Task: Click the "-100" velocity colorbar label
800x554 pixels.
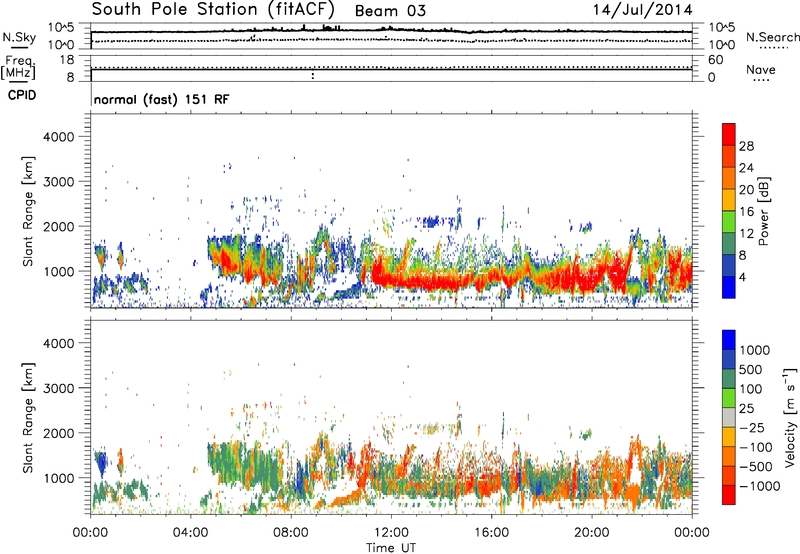Action: click(755, 447)
